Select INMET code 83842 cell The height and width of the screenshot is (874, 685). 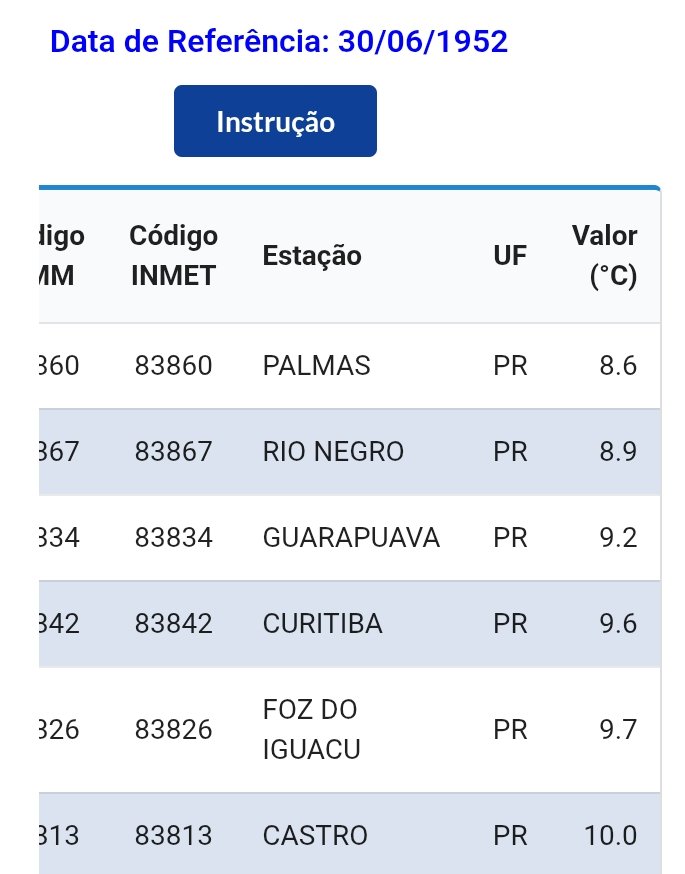(174, 624)
